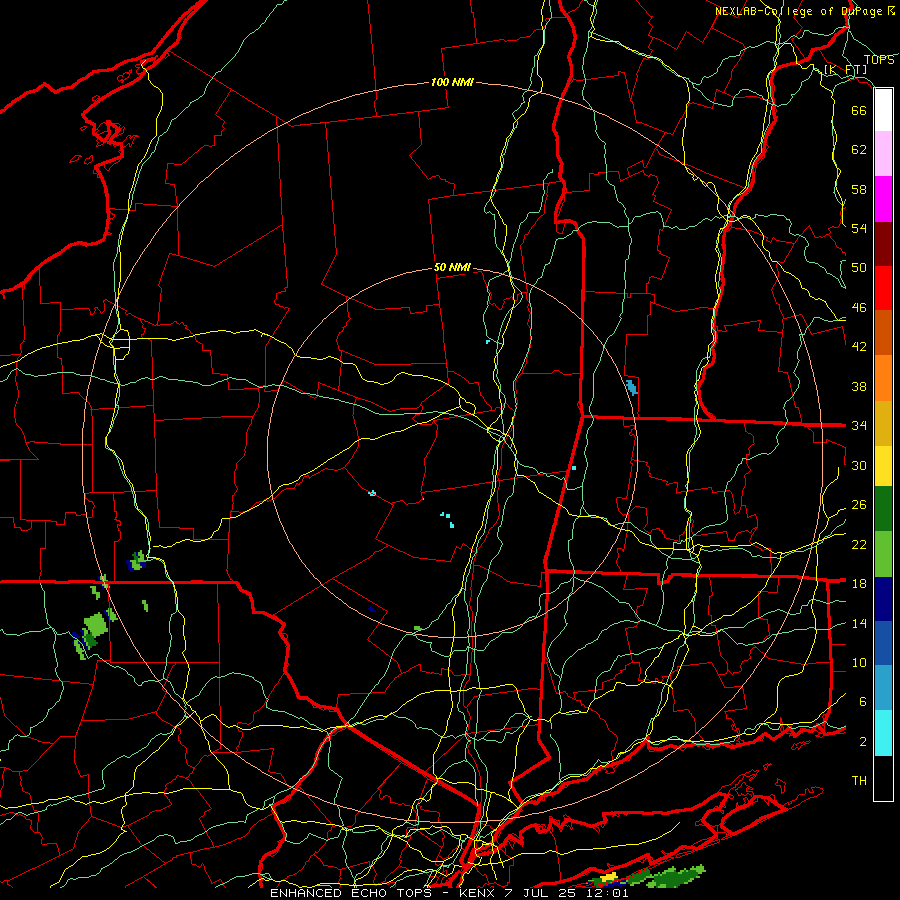Click the legend value 42
The image size is (900, 900).
(859, 347)
